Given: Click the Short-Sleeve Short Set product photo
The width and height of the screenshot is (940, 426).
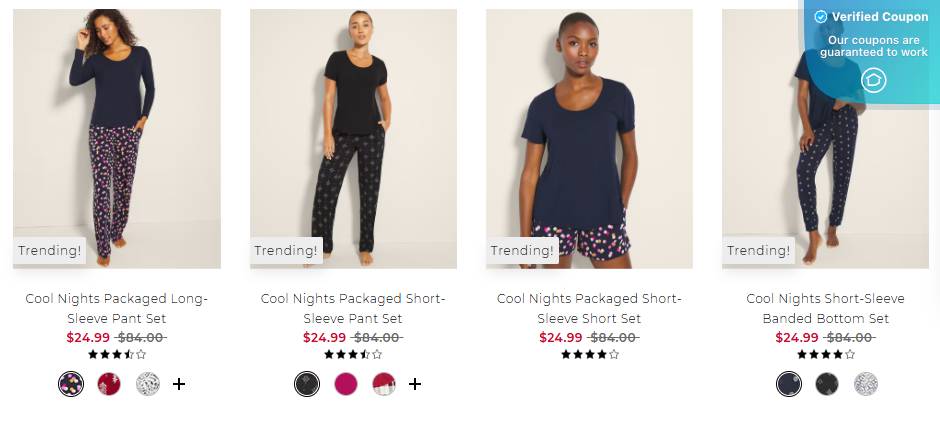Looking at the screenshot, I should [589, 138].
